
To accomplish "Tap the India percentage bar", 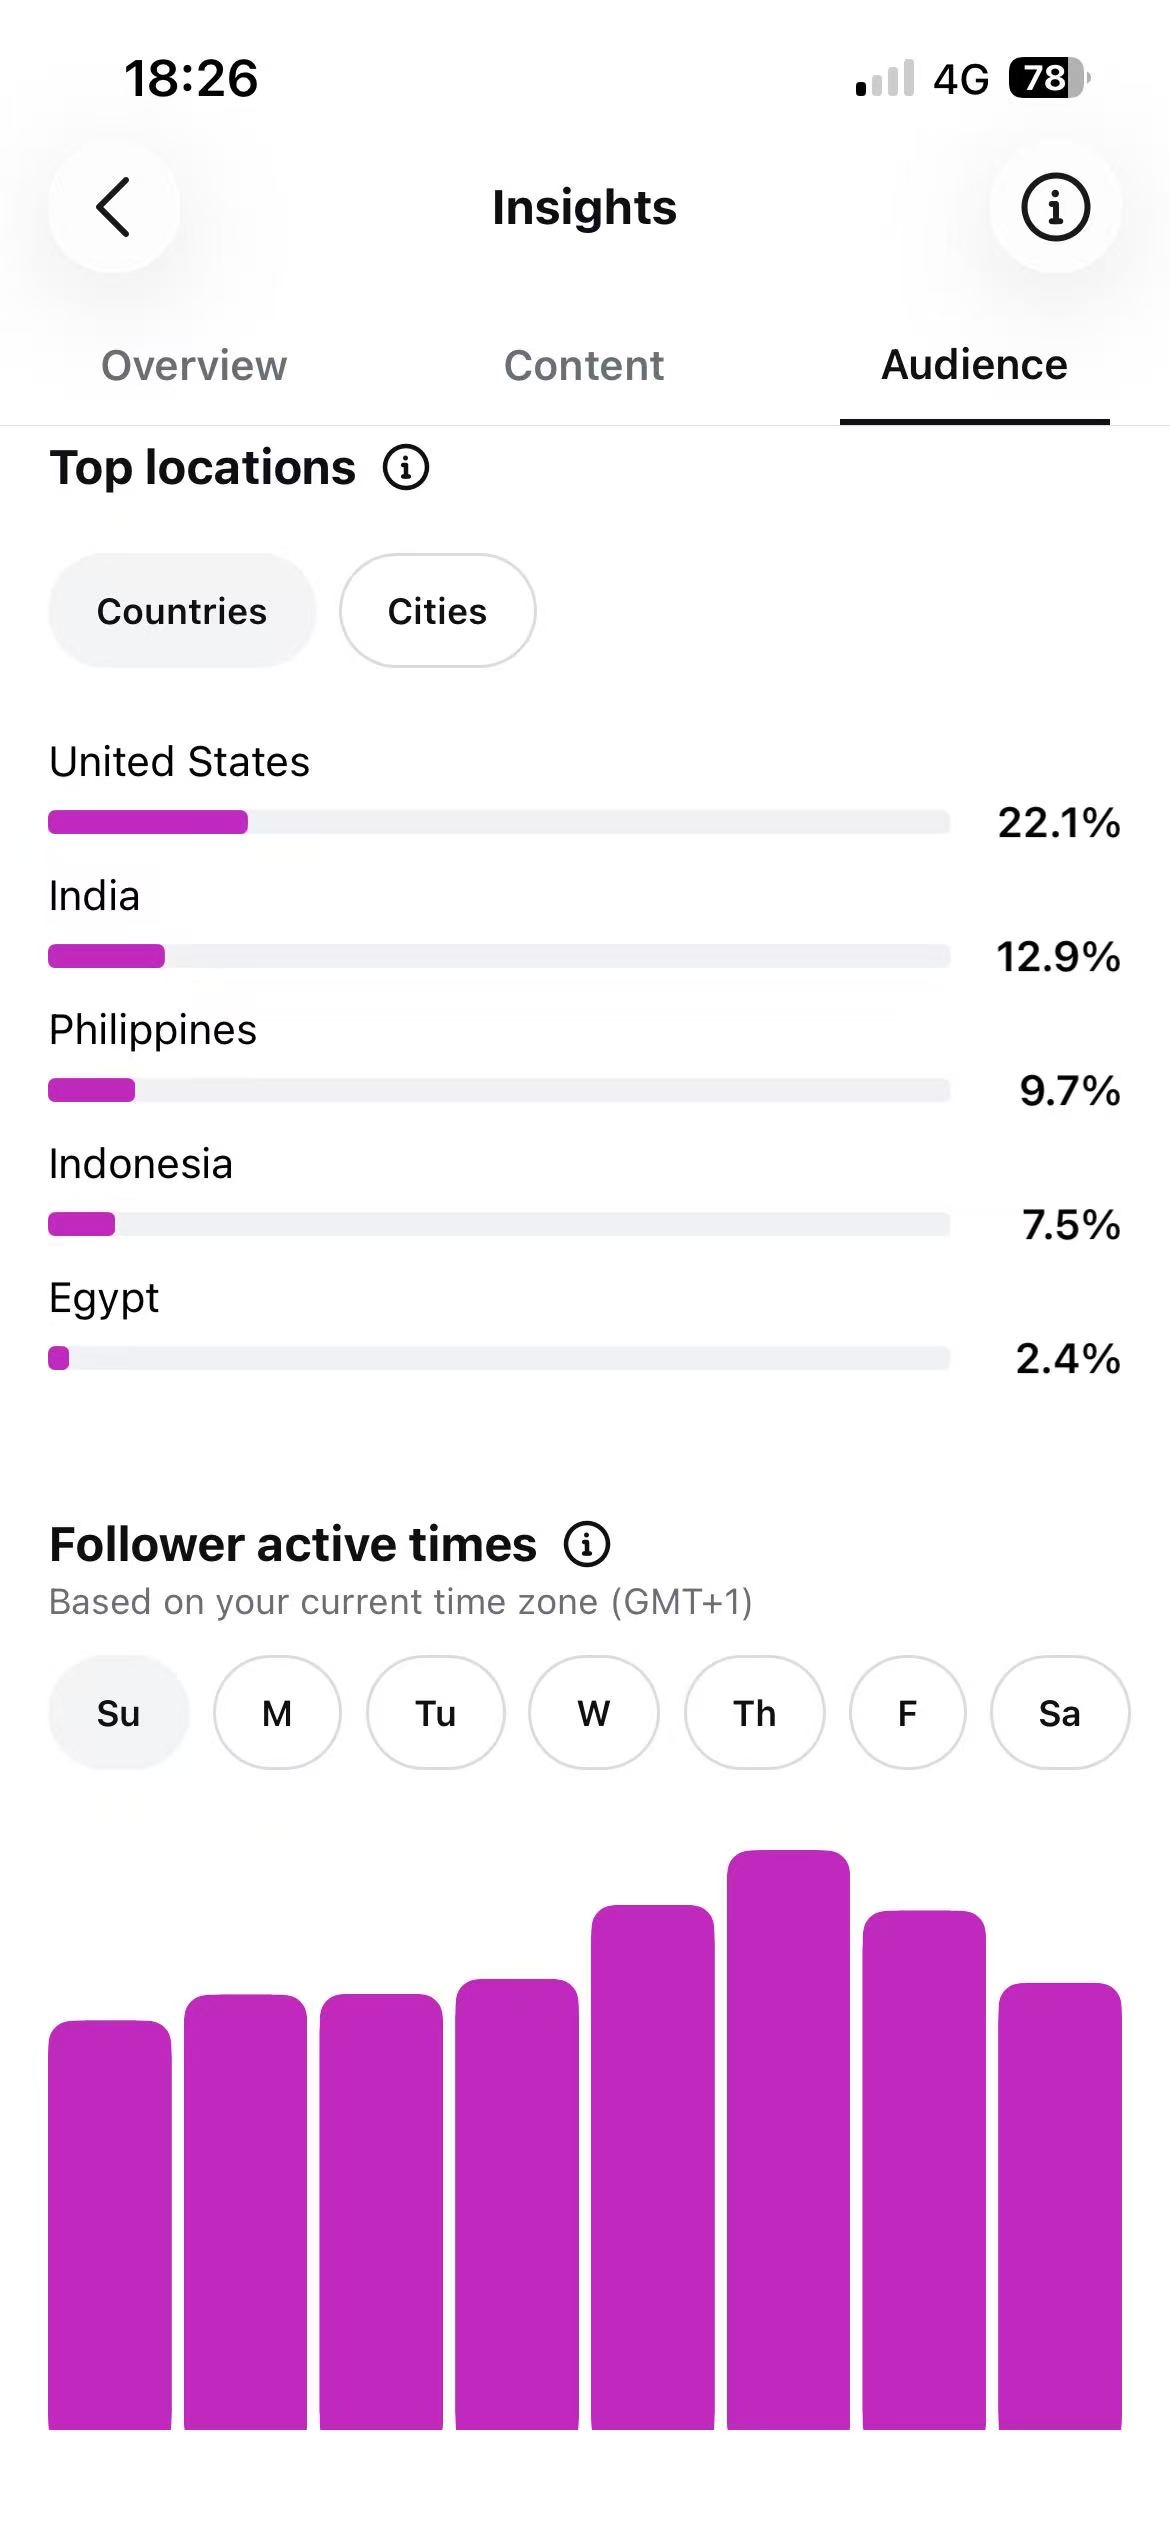I will click(499, 956).
